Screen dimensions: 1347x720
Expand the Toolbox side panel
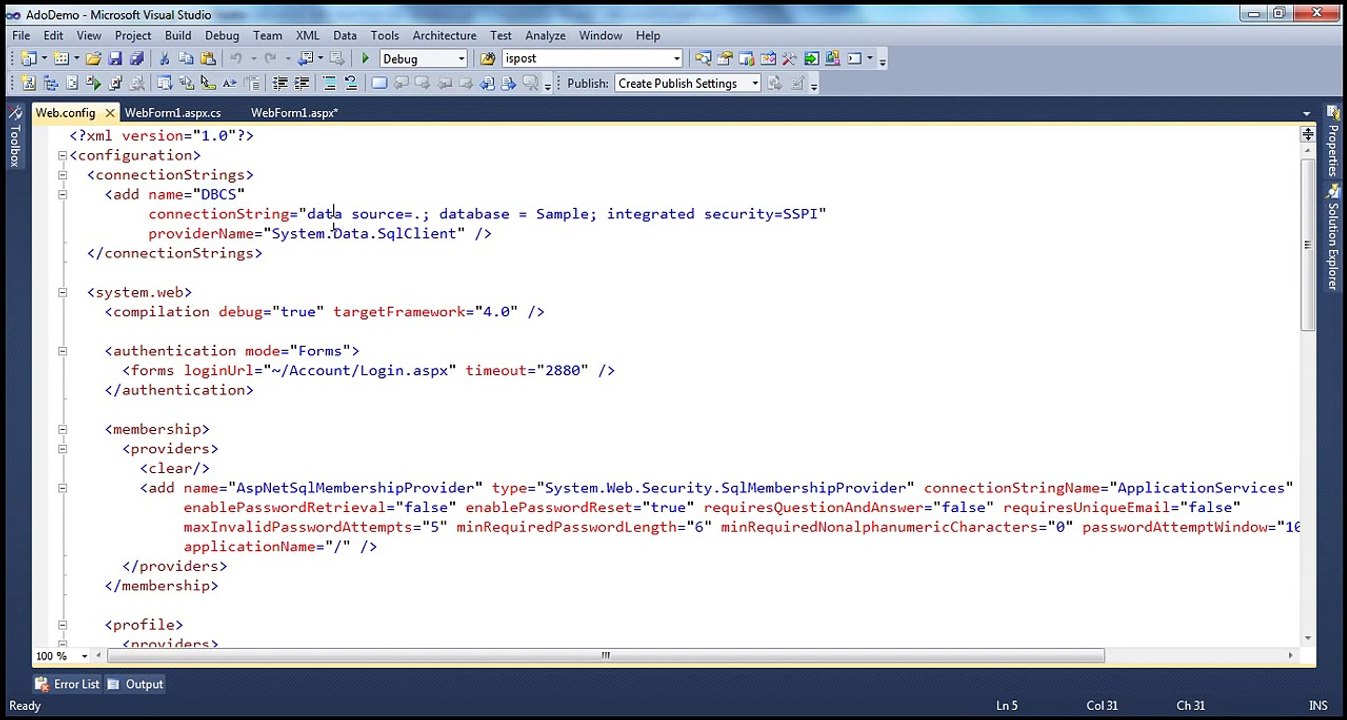15,139
